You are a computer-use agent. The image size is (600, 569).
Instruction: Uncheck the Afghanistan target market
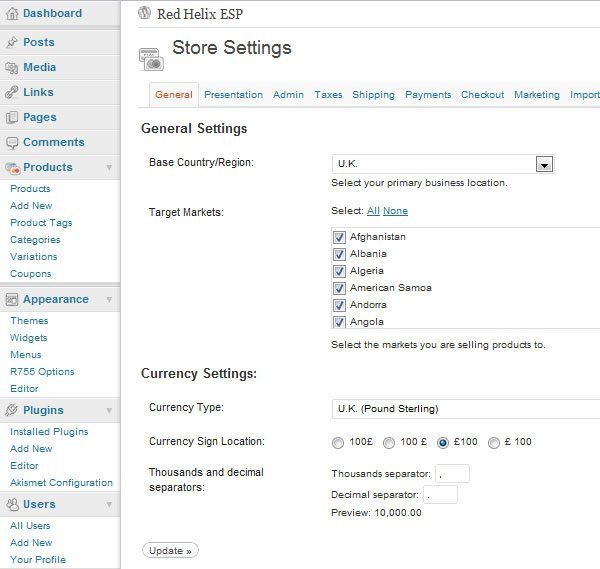click(339, 237)
